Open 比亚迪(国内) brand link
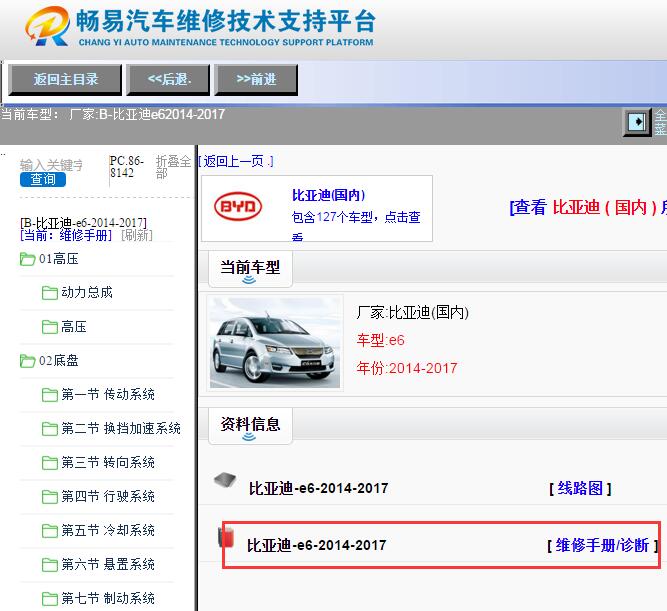Image resolution: width=667 pixels, height=611 pixels. [328, 195]
